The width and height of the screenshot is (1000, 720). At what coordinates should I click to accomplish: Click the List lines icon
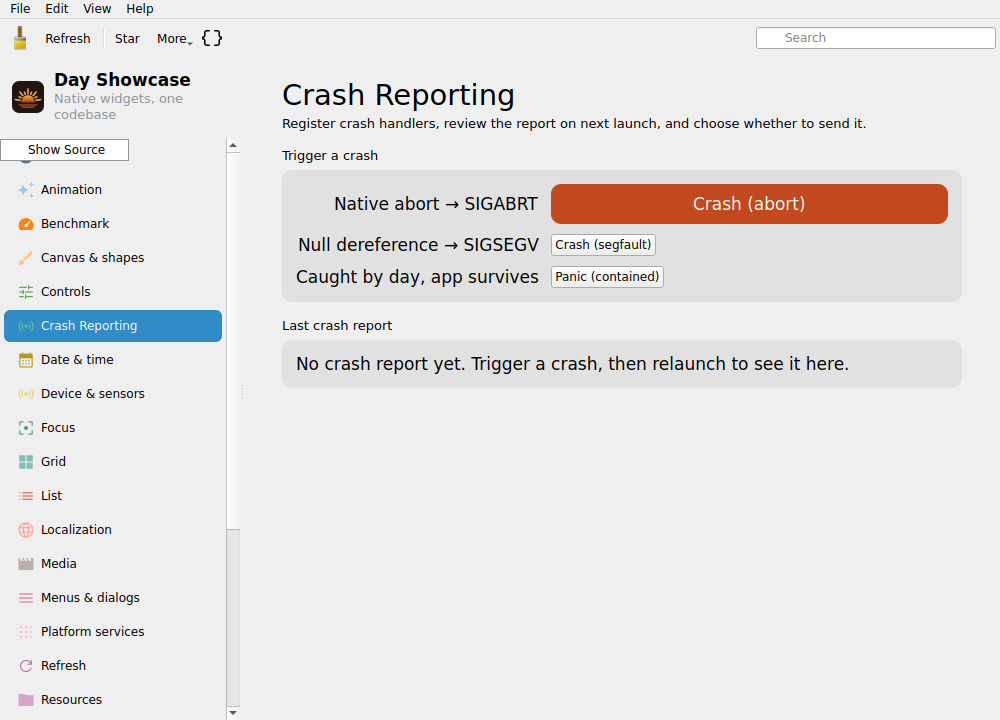(26, 496)
